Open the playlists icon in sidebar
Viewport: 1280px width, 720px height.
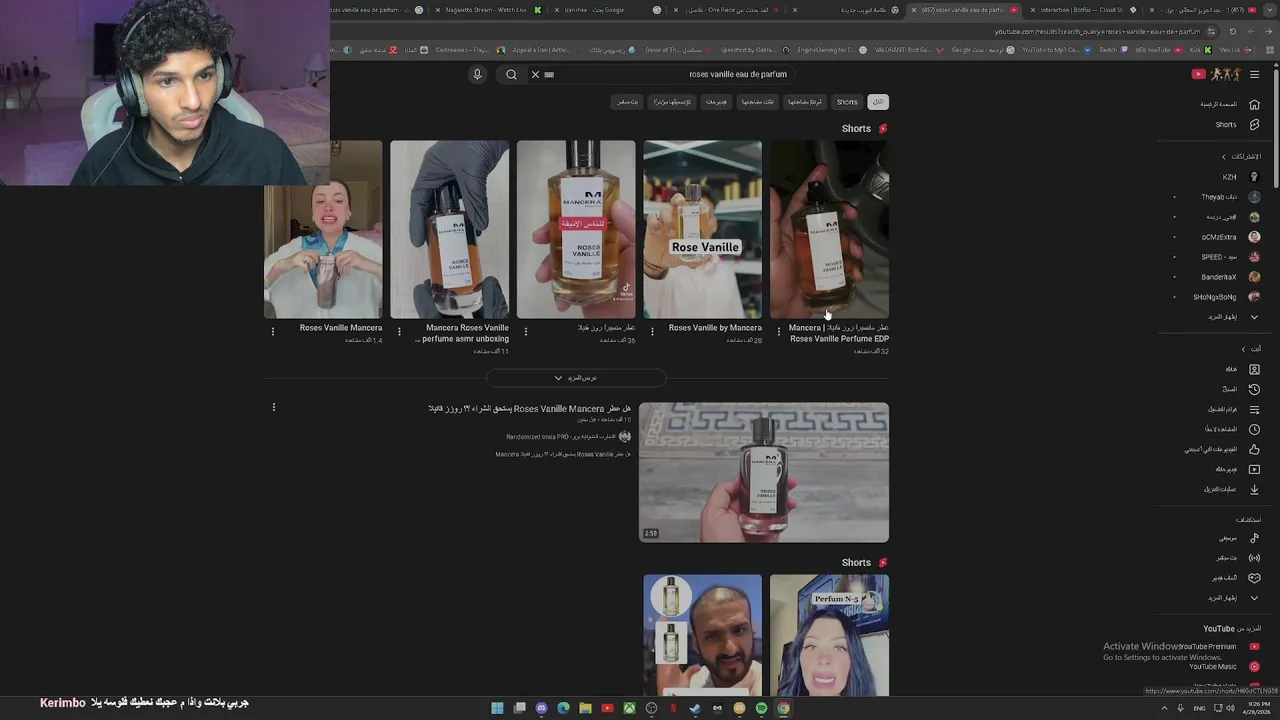pos(1254,409)
